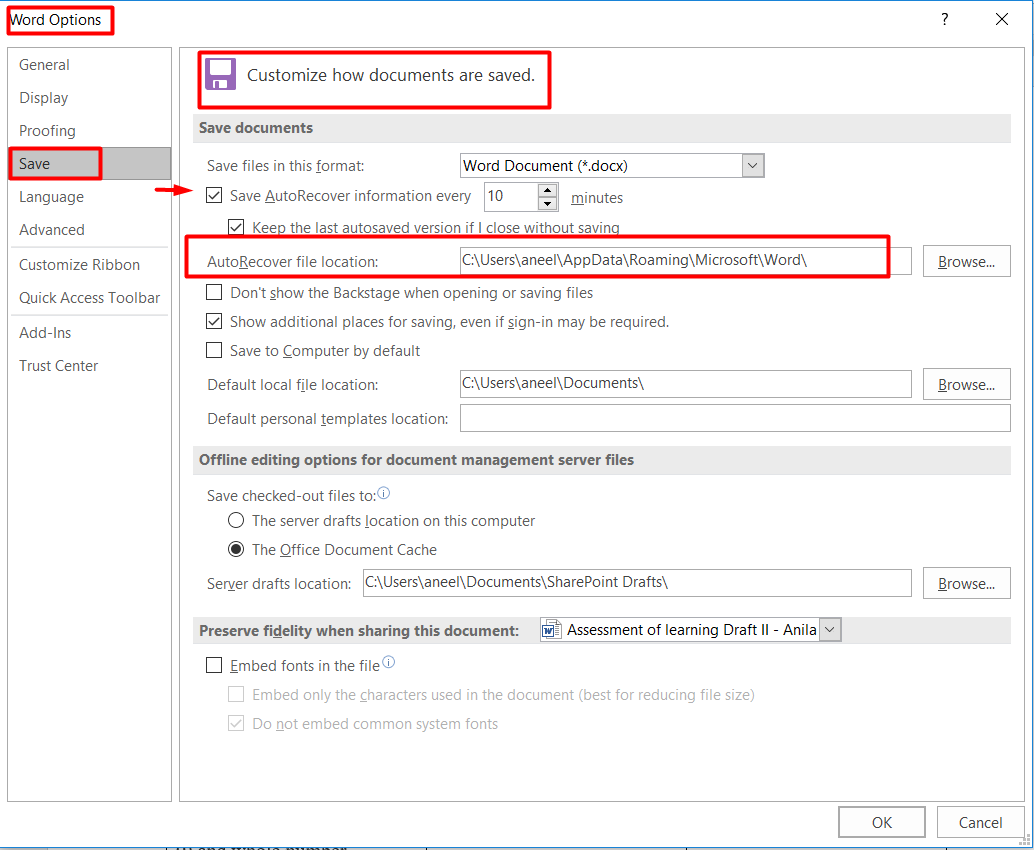Open the help question mark button
The height and width of the screenshot is (850, 1034).
pyautogui.click(x=945, y=19)
